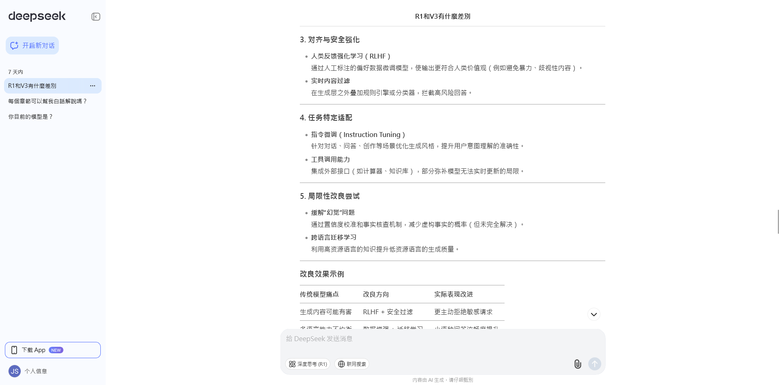This screenshot has width=780, height=385.
Task: Click the chat title at the top of the page
Action: (x=443, y=16)
